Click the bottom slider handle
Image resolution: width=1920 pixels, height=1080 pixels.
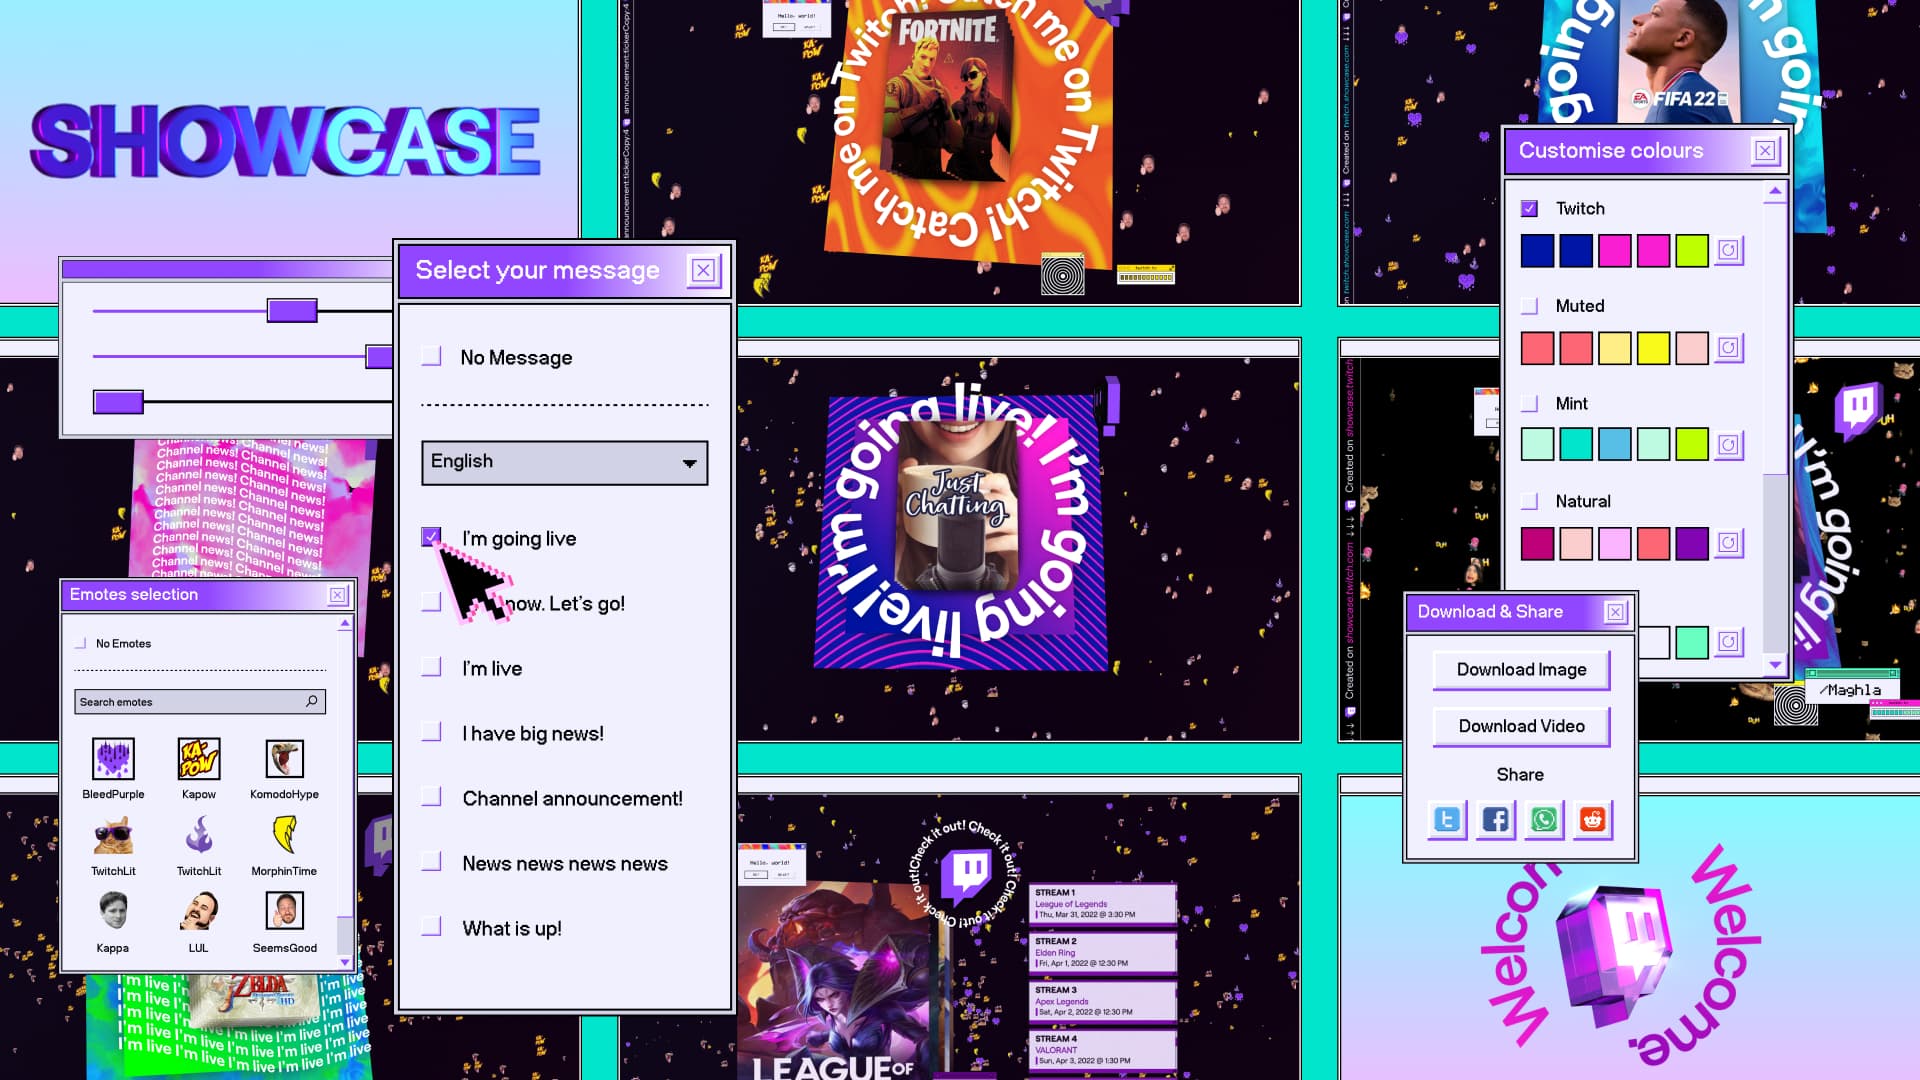[118, 402]
